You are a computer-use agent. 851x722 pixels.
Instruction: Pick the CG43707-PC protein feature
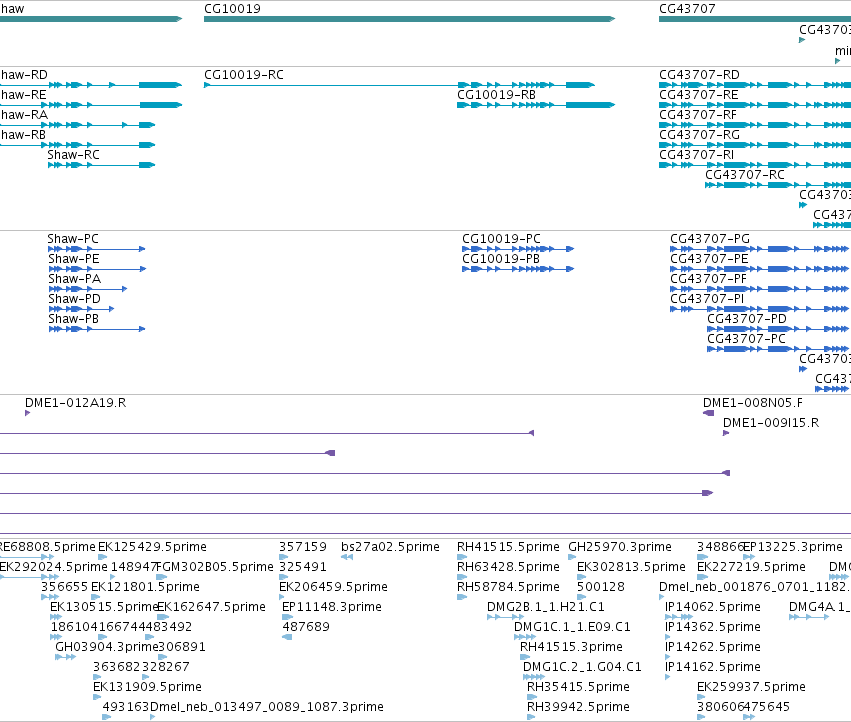pos(779,349)
